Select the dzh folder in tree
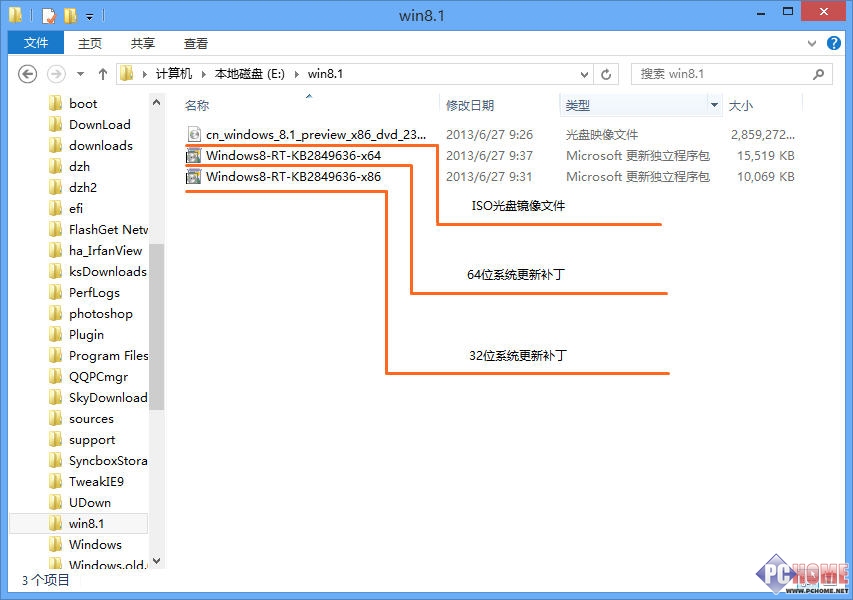The image size is (853, 600). pyautogui.click(x=79, y=166)
